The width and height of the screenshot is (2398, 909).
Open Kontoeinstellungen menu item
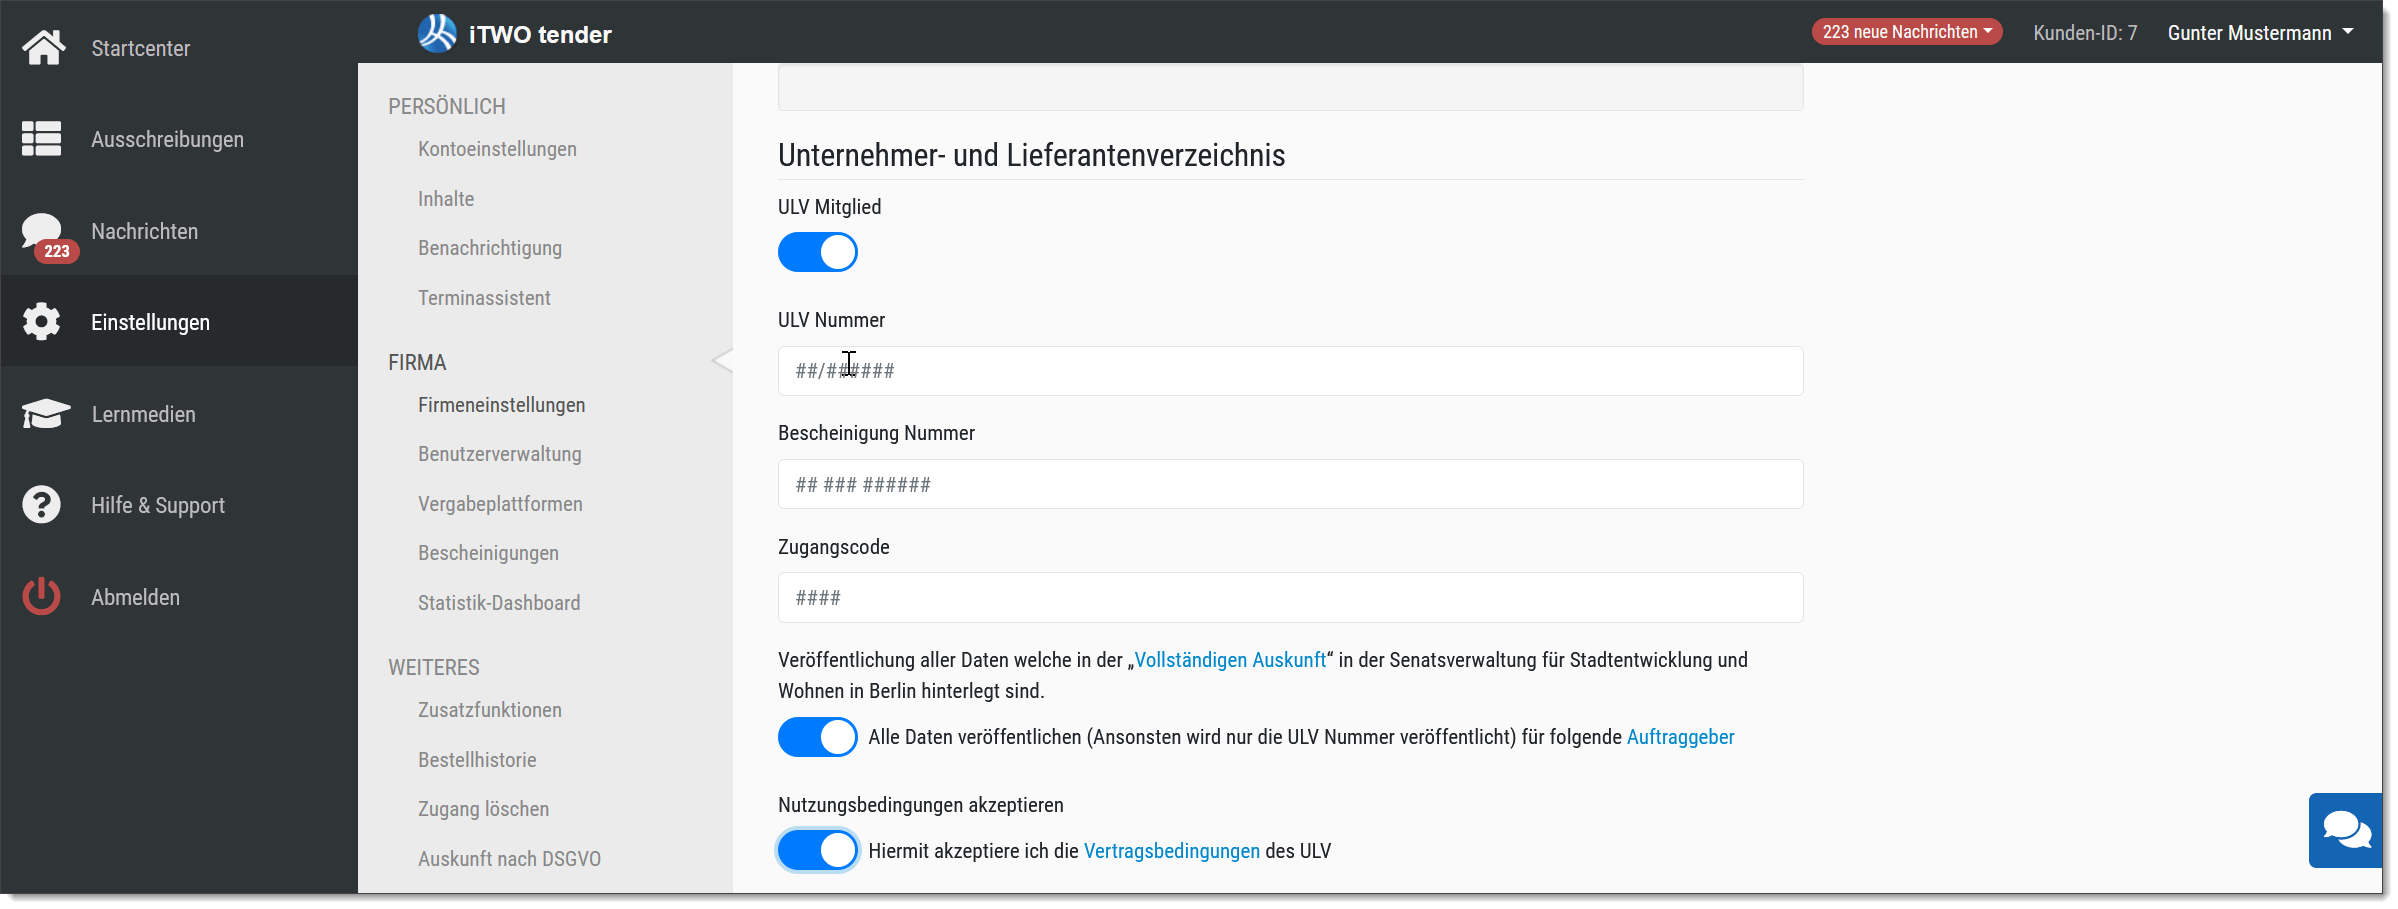497,149
